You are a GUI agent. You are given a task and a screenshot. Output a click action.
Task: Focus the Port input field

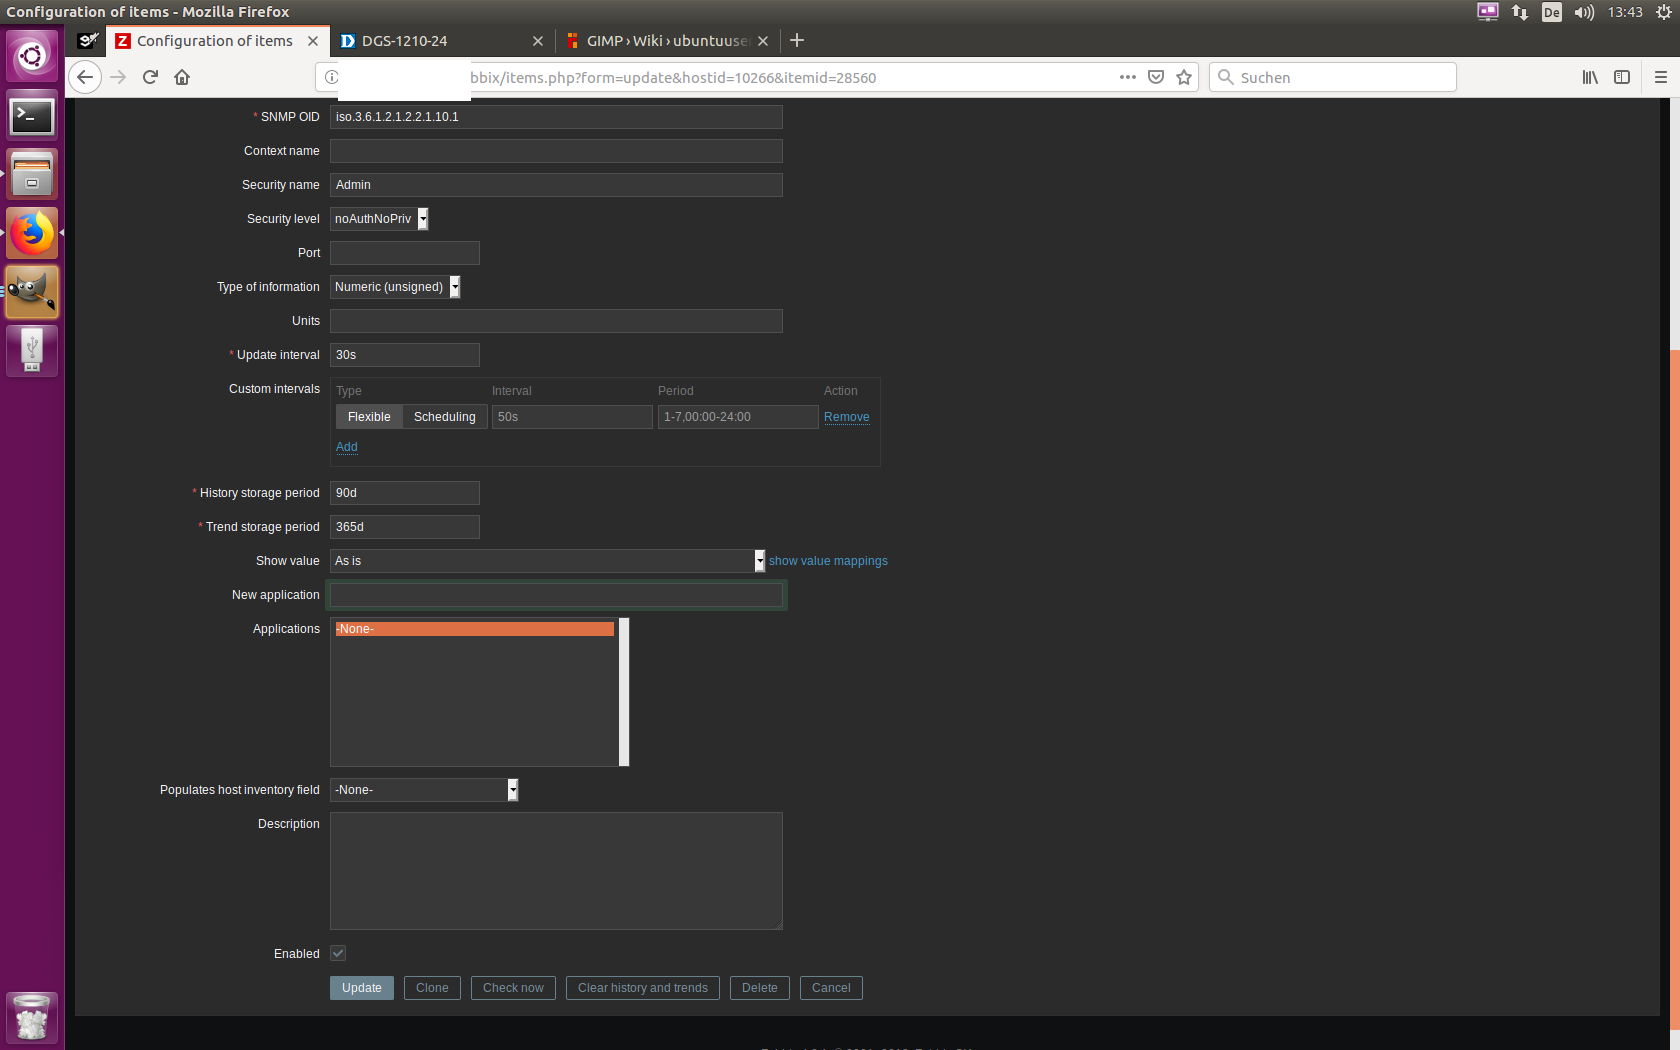(x=405, y=253)
